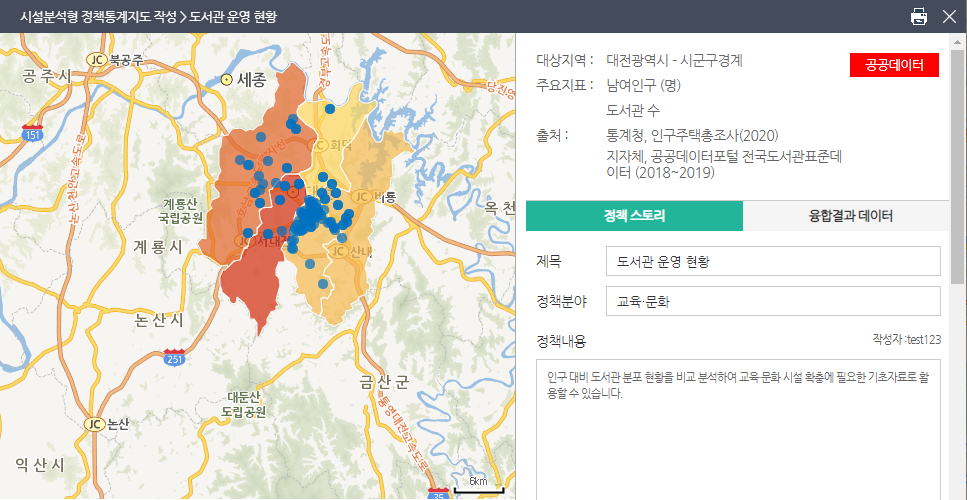Click the northernmost blue library dot
Image resolution: width=967 pixels, height=500 pixels.
point(330,109)
